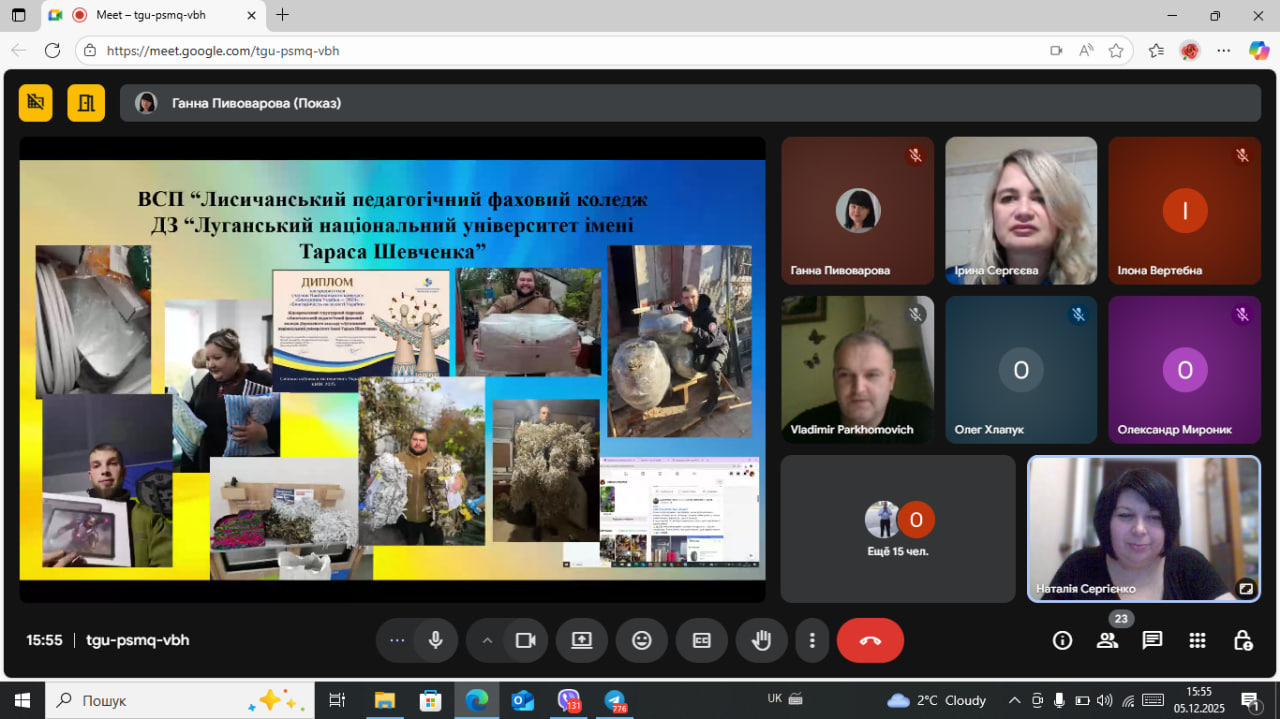Toggle closed captions in the call

701,640
